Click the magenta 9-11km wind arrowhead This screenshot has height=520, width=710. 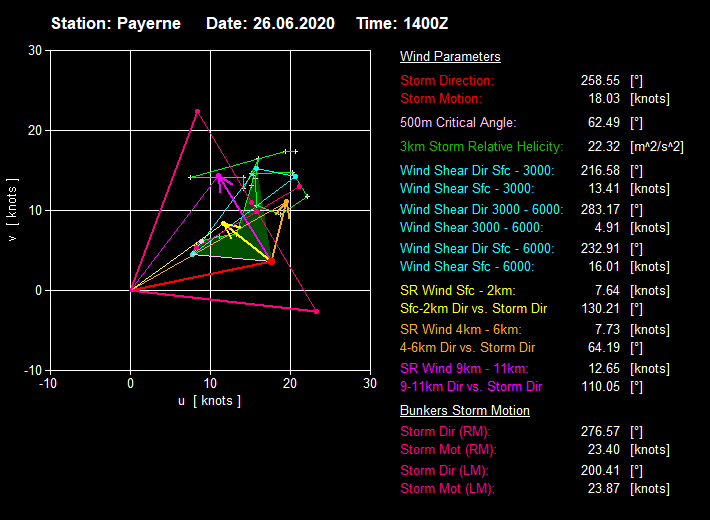click(219, 177)
